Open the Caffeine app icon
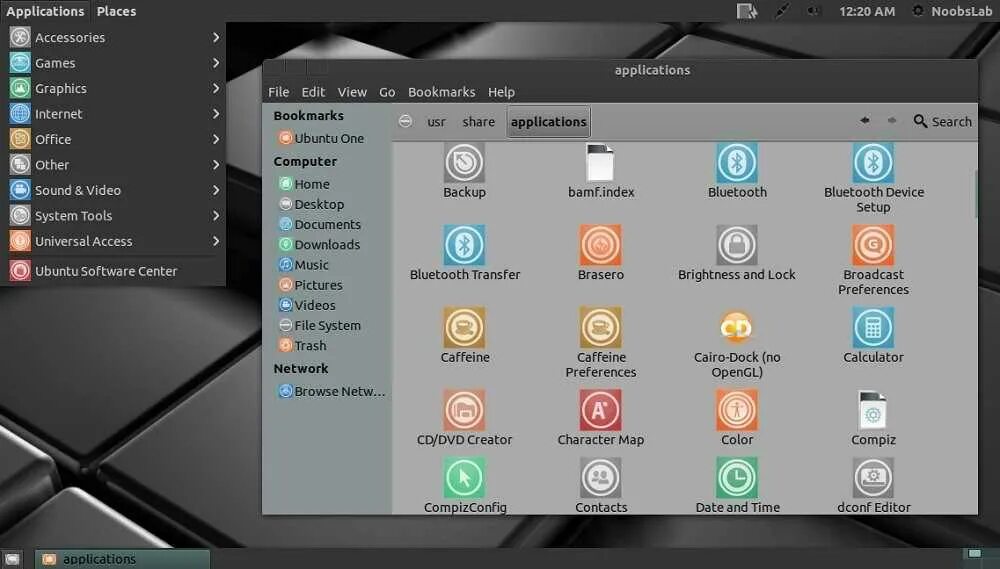The width and height of the screenshot is (1000, 569). click(x=464, y=328)
